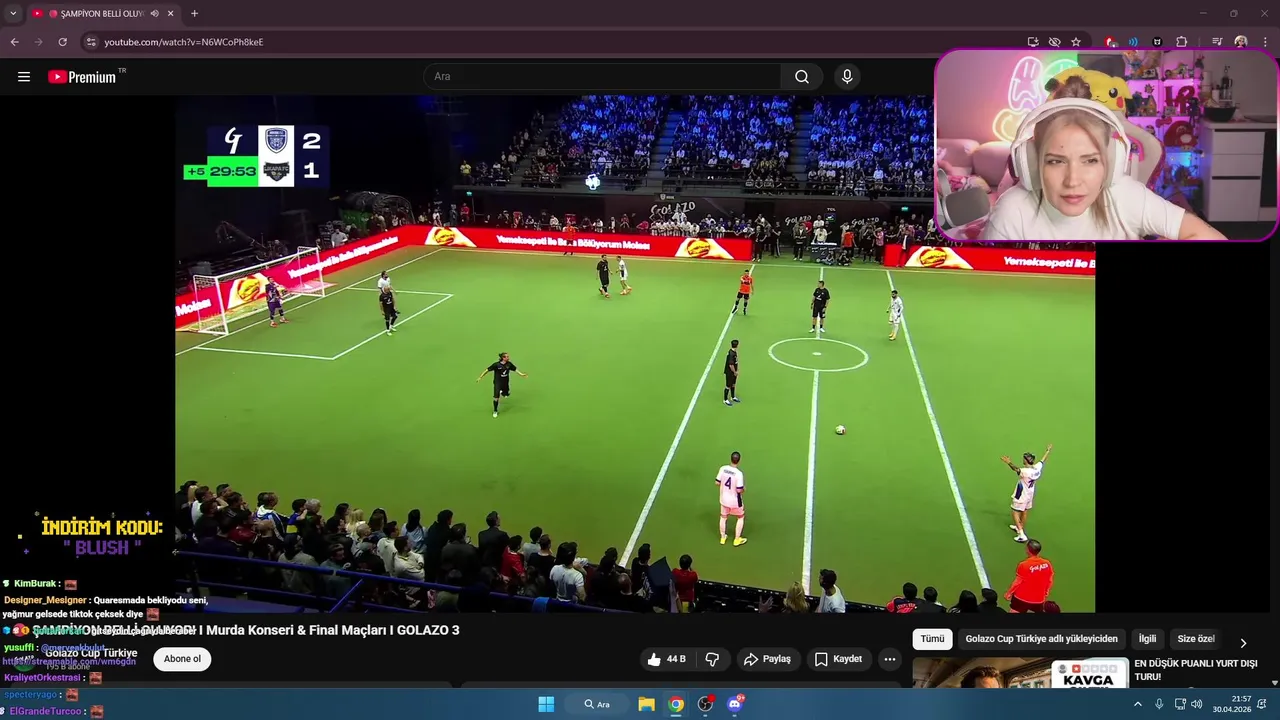This screenshot has width=1280, height=720.
Task: Open File Explorer from the taskbar
Action: point(646,704)
